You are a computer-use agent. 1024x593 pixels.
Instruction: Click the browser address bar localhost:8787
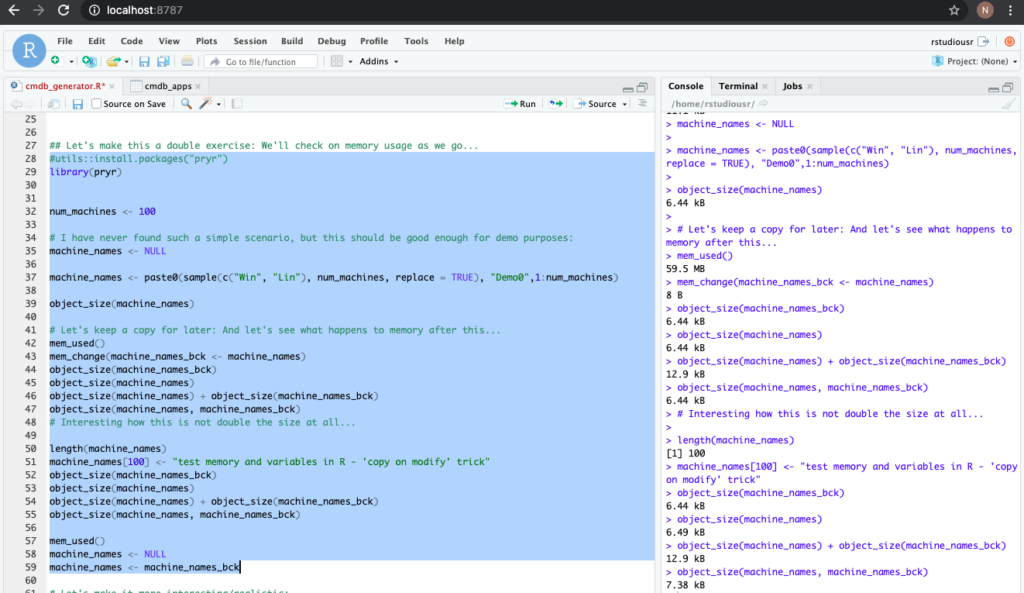[x=144, y=10]
